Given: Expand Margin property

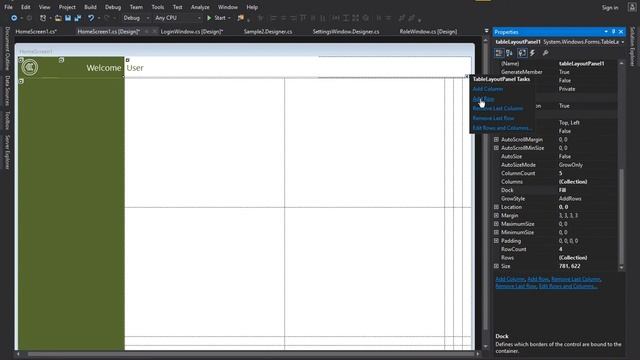Looking at the screenshot, I should pyautogui.click(x=496, y=216).
